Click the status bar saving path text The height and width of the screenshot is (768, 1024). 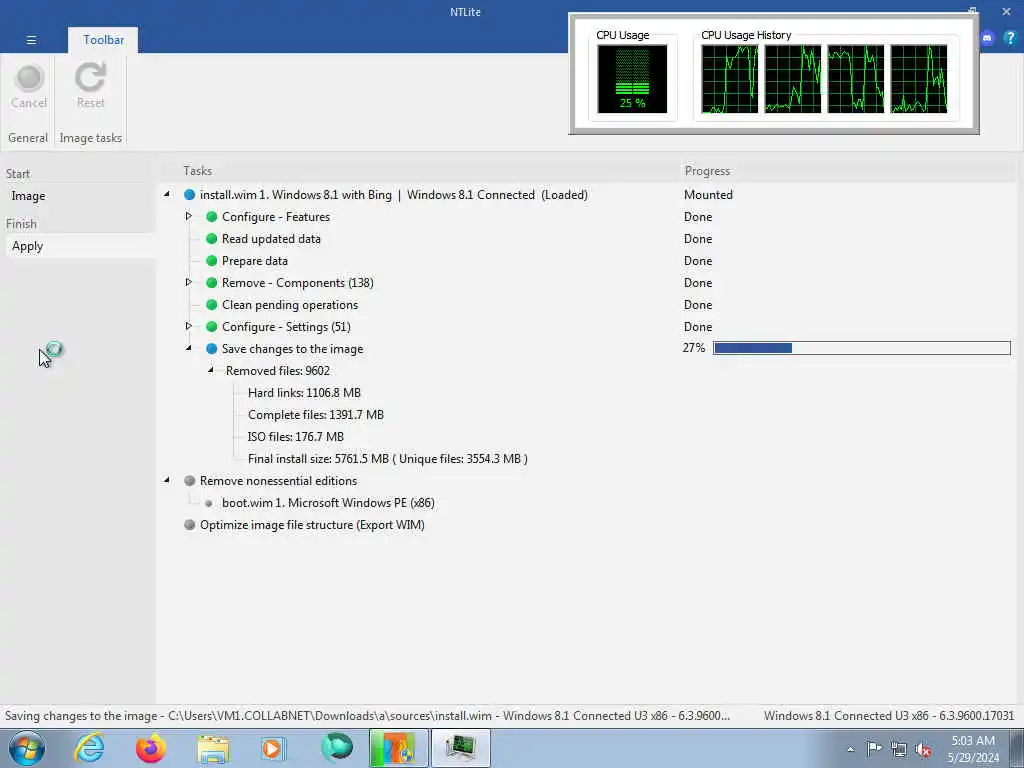pyautogui.click(x=367, y=716)
